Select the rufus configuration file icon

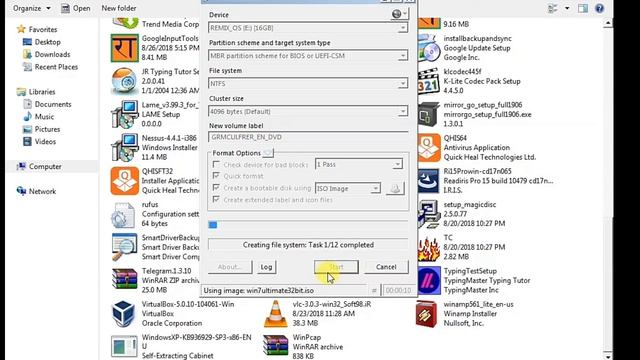[124, 214]
